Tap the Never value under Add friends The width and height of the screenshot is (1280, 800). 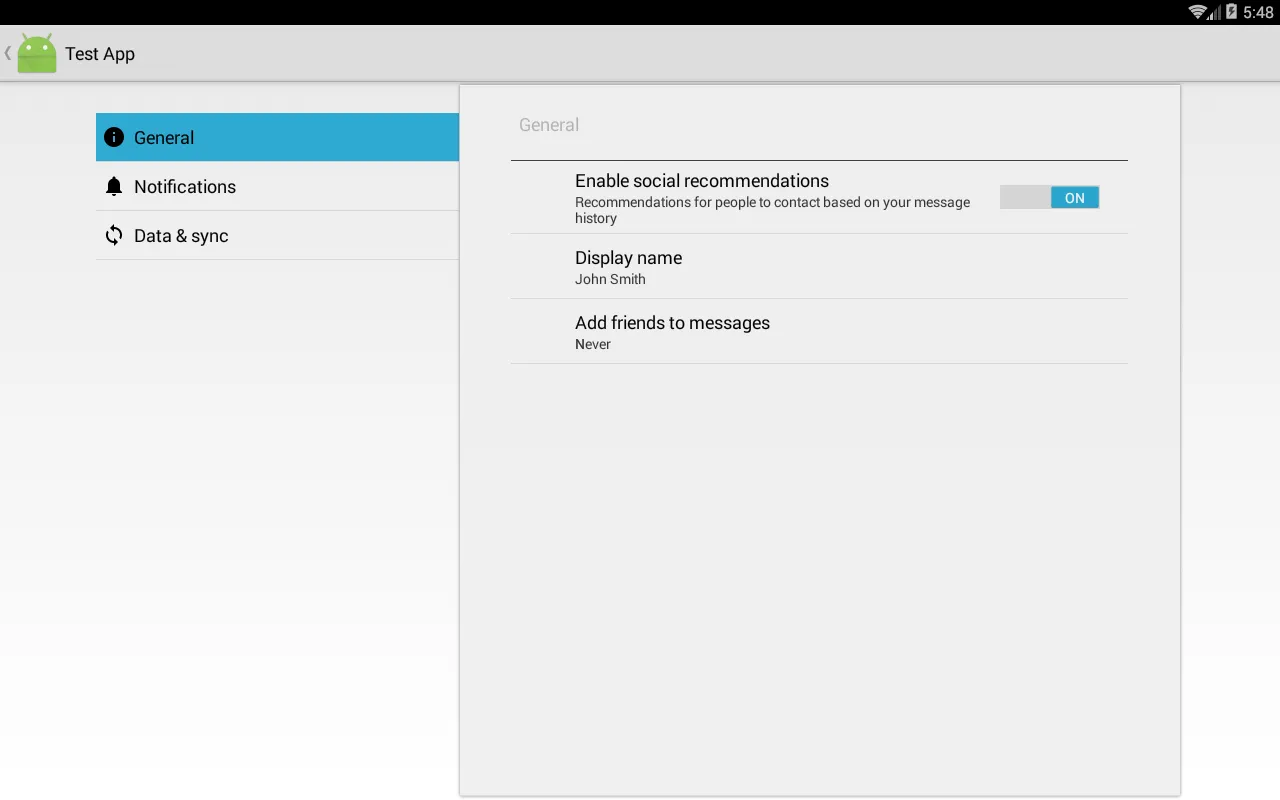[x=593, y=344]
